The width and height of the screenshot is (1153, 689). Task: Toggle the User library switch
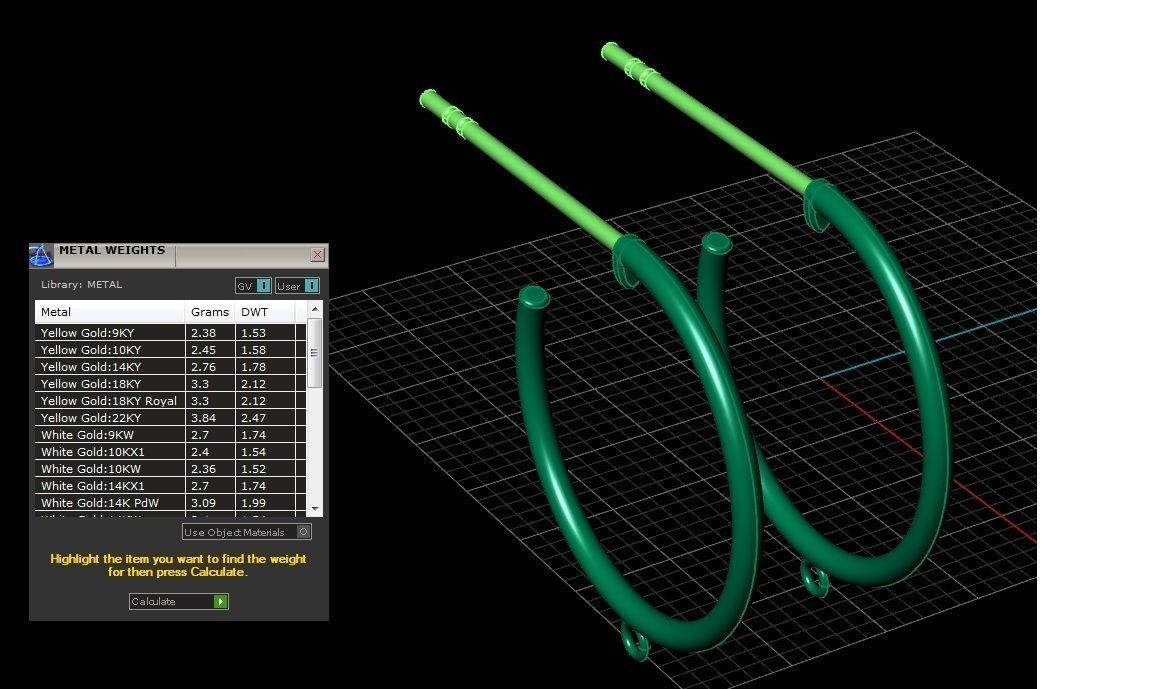coord(298,285)
